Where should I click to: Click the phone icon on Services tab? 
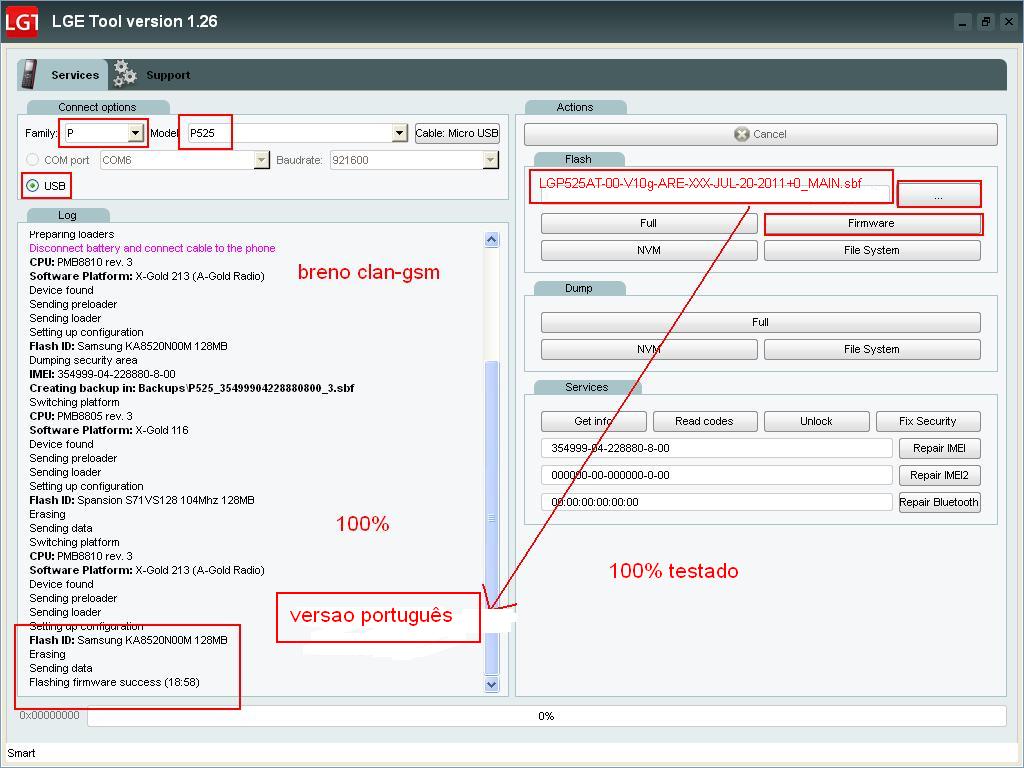28,74
